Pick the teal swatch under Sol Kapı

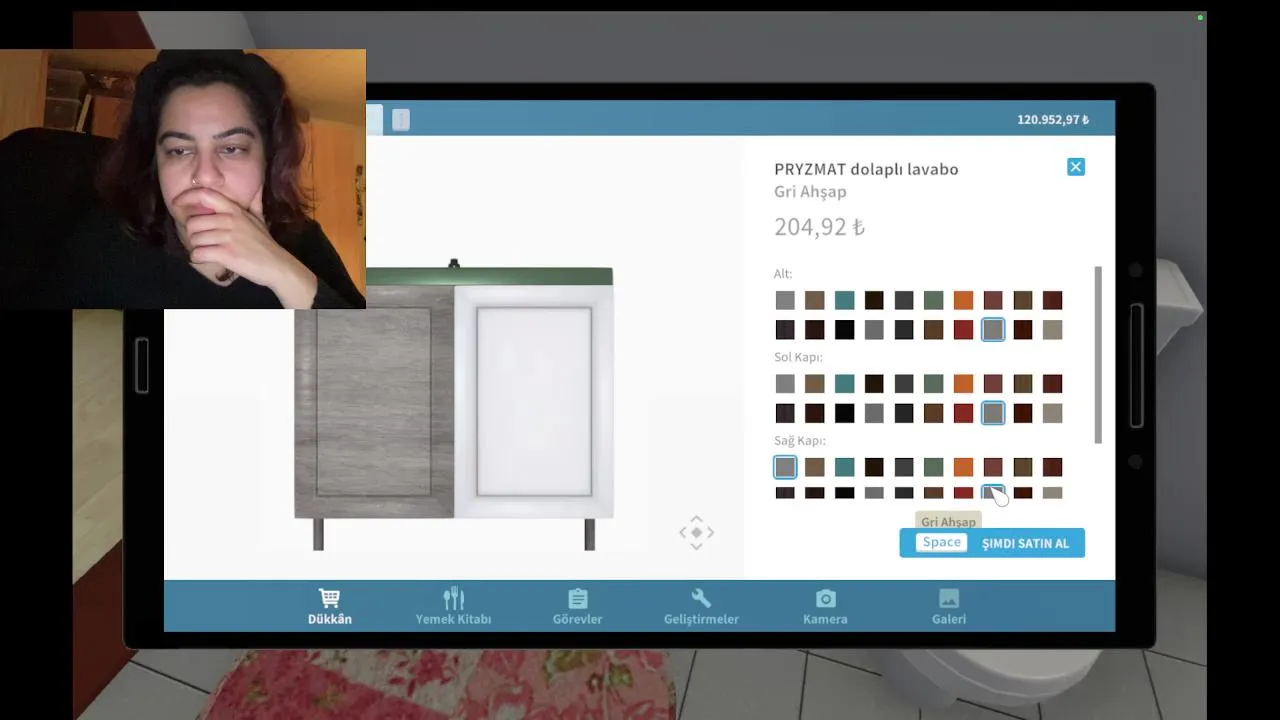[x=845, y=383]
